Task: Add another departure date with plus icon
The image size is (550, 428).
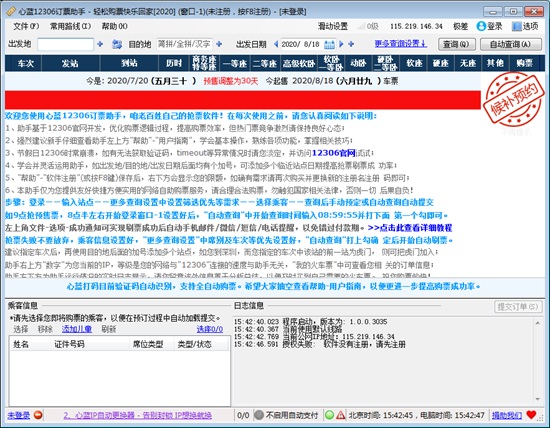Action: pyautogui.click(x=351, y=44)
